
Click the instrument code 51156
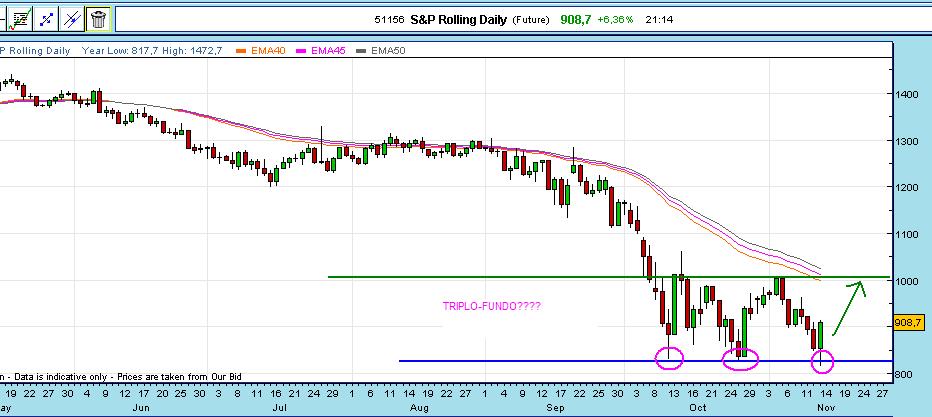point(389,20)
